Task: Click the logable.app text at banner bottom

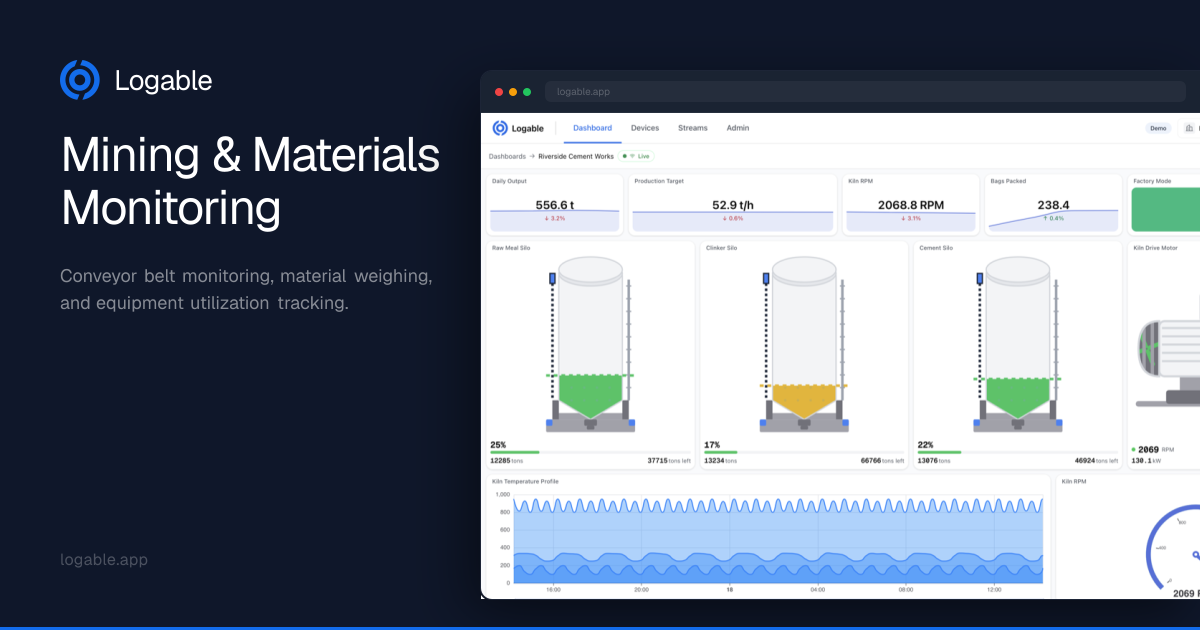Action: (104, 560)
